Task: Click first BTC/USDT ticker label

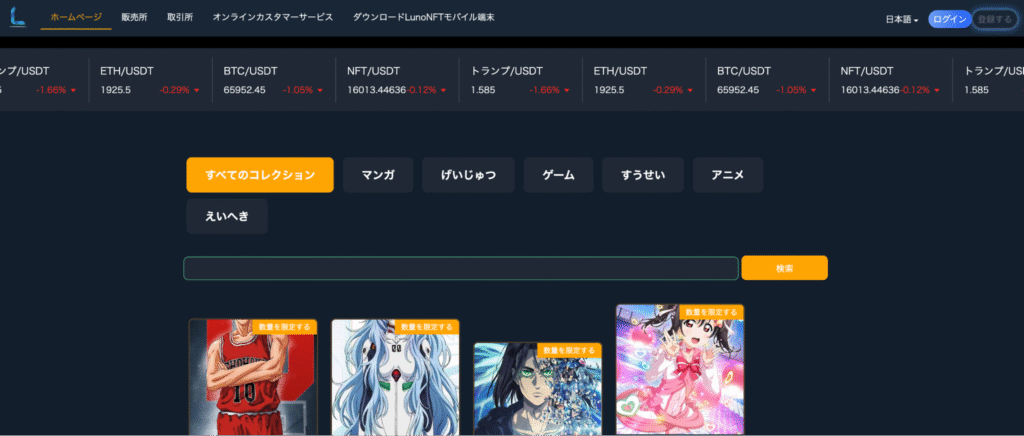Action: (250, 70)
